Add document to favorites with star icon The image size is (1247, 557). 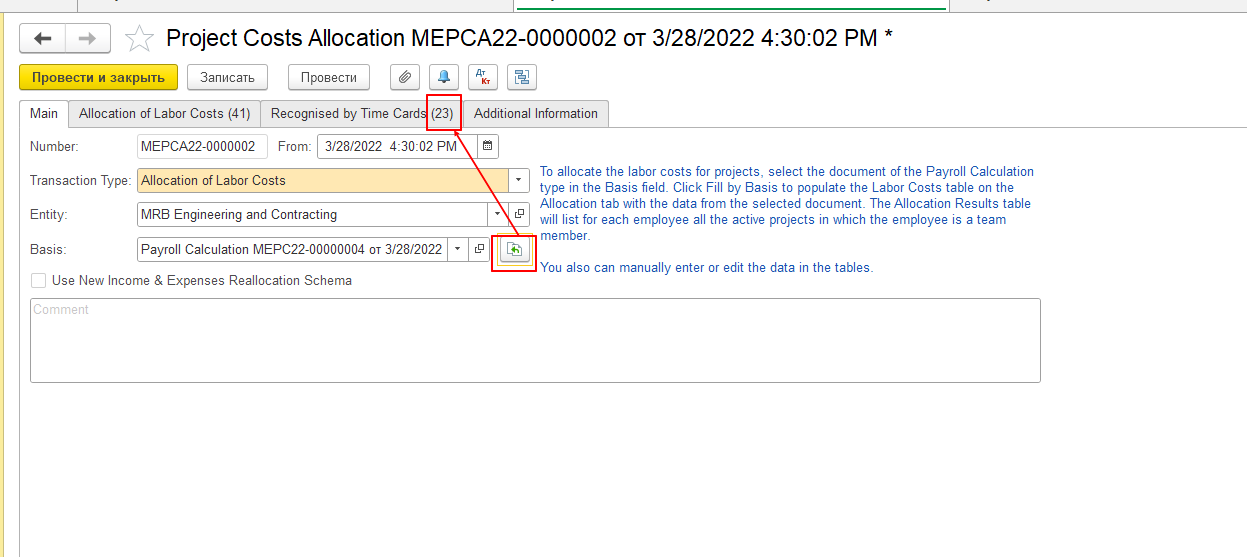pos(139,38)
